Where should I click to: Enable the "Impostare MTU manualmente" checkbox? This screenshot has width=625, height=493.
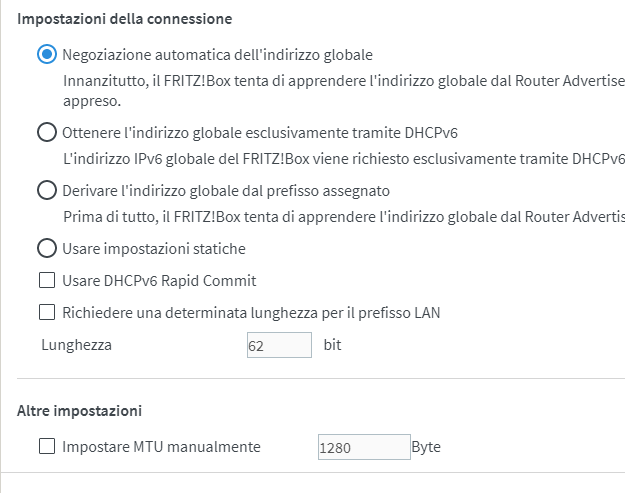(x=47, y=447)
